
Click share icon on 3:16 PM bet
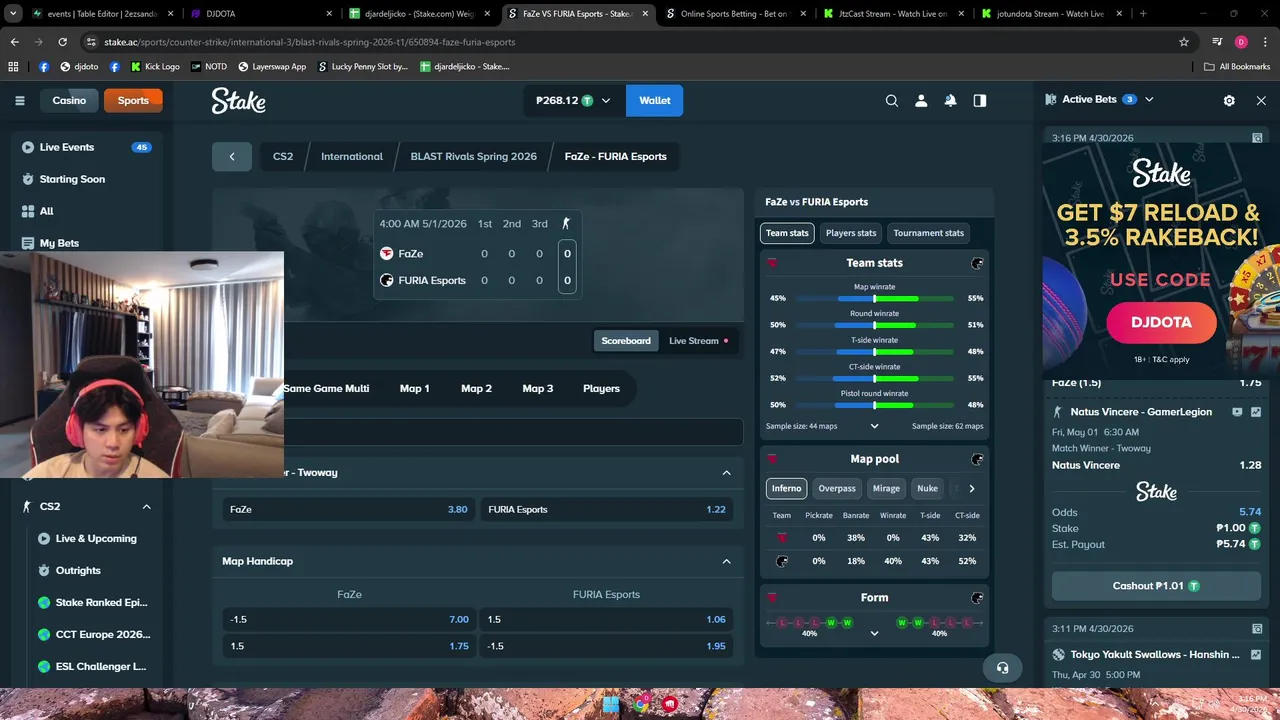point(1257,138)
